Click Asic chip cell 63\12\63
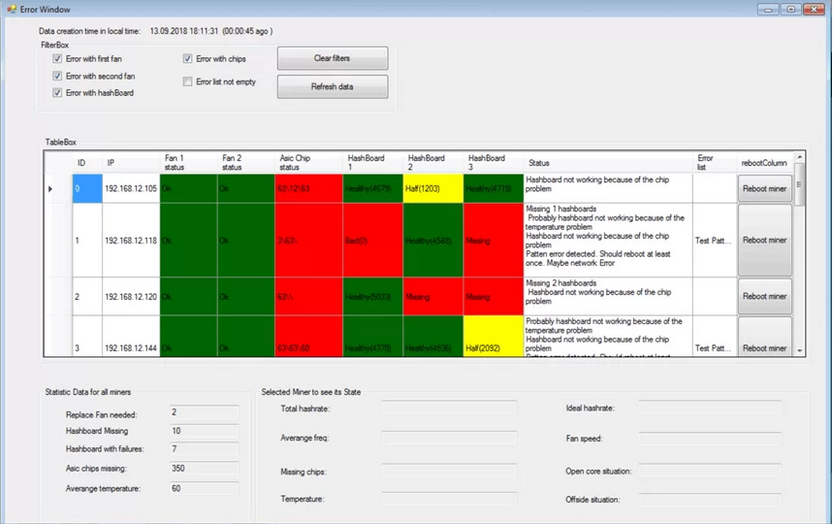The image size is (833, 524). [x=309, y=188]
